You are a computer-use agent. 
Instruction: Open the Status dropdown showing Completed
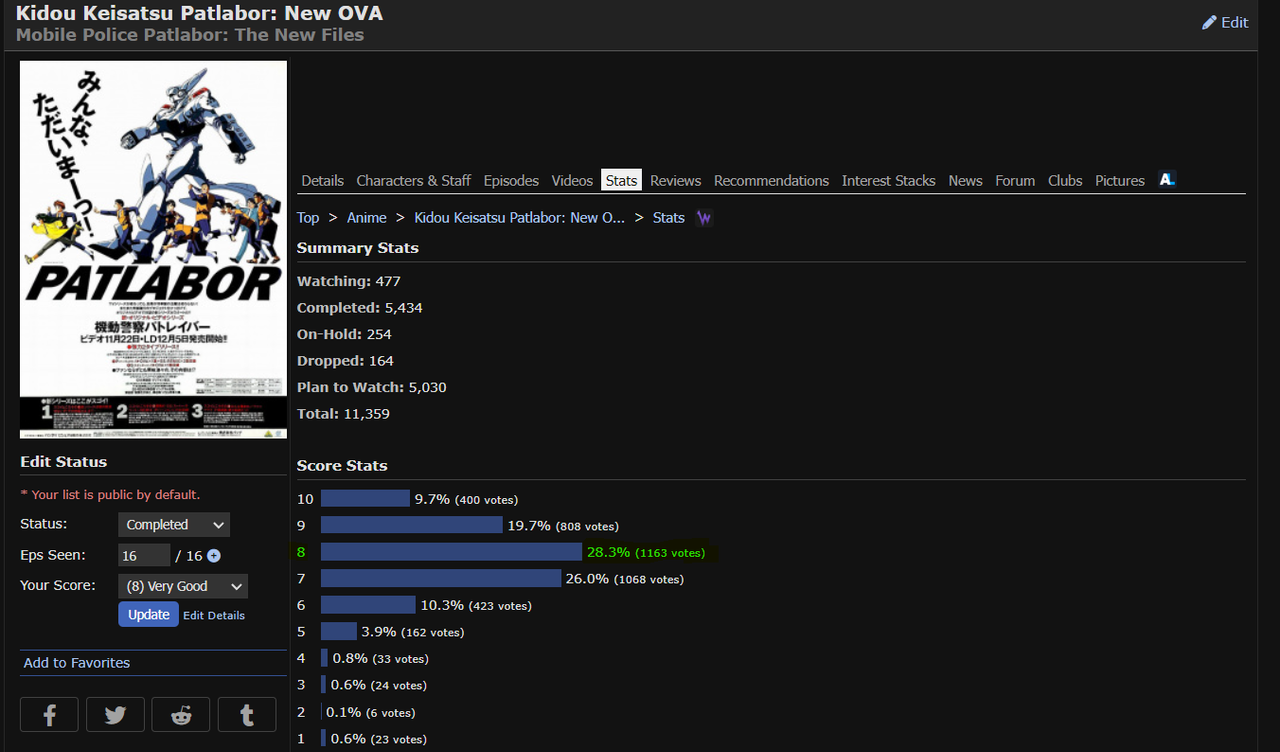pos(174,524)
